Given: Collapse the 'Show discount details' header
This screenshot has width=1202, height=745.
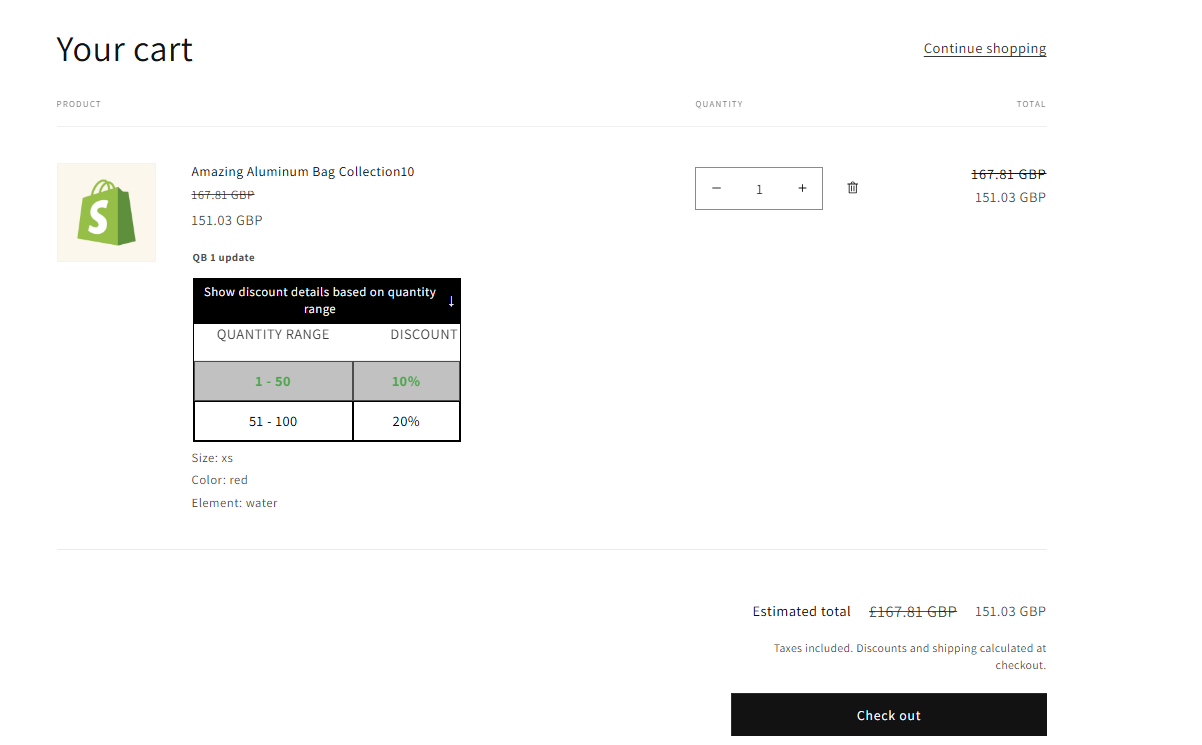Looking at the screenshot, I should click(x=319, y=301).
